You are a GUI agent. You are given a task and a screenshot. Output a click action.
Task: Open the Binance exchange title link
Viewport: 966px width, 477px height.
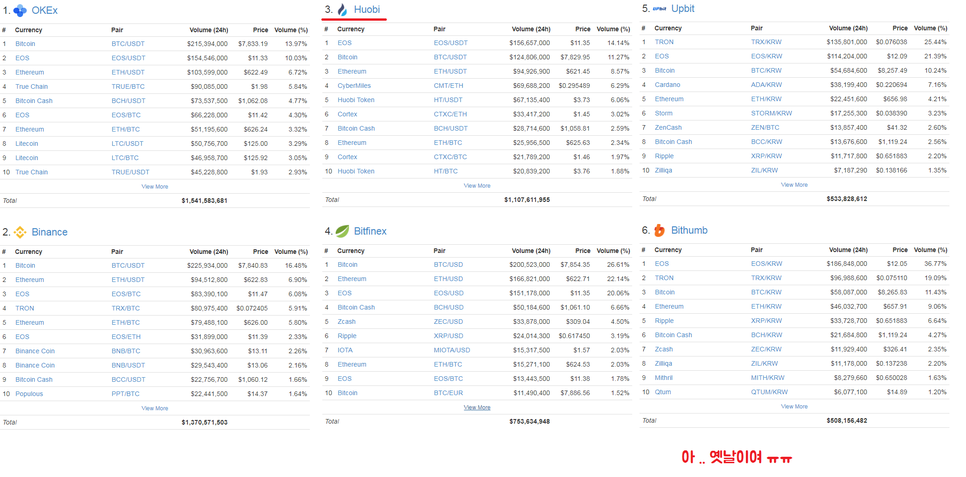tap(50, 232)
